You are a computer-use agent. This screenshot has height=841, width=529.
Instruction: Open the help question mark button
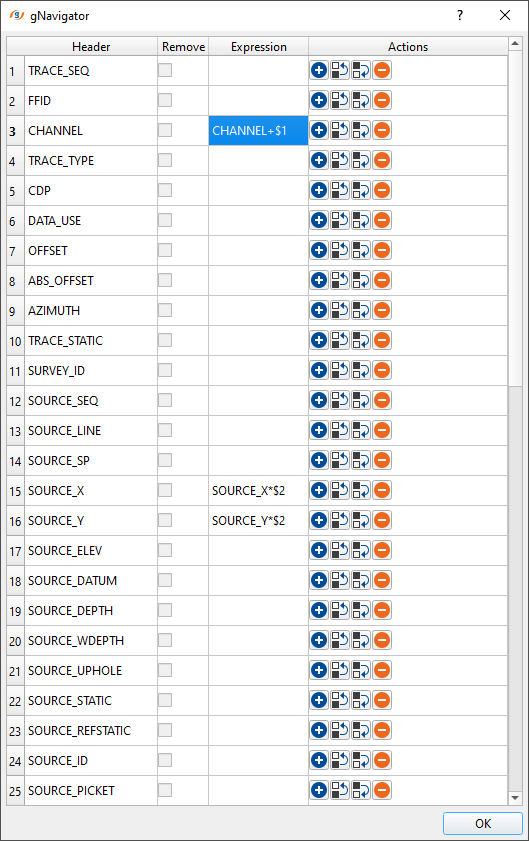[460, 16]
